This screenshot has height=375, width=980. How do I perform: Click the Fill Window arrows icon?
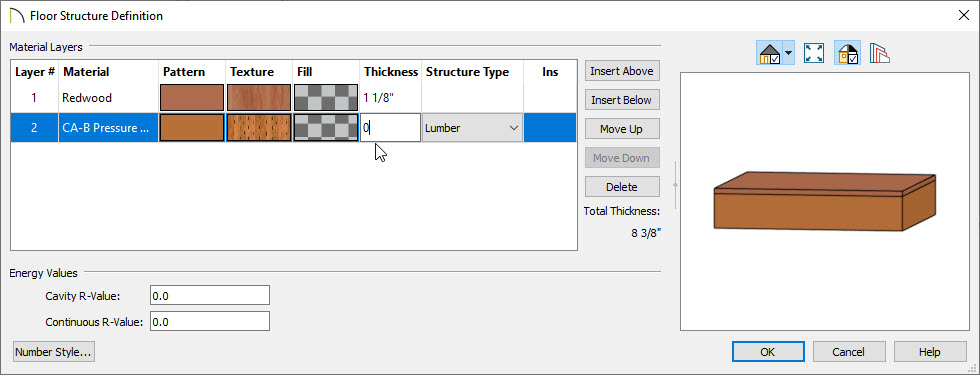point(814,53)
